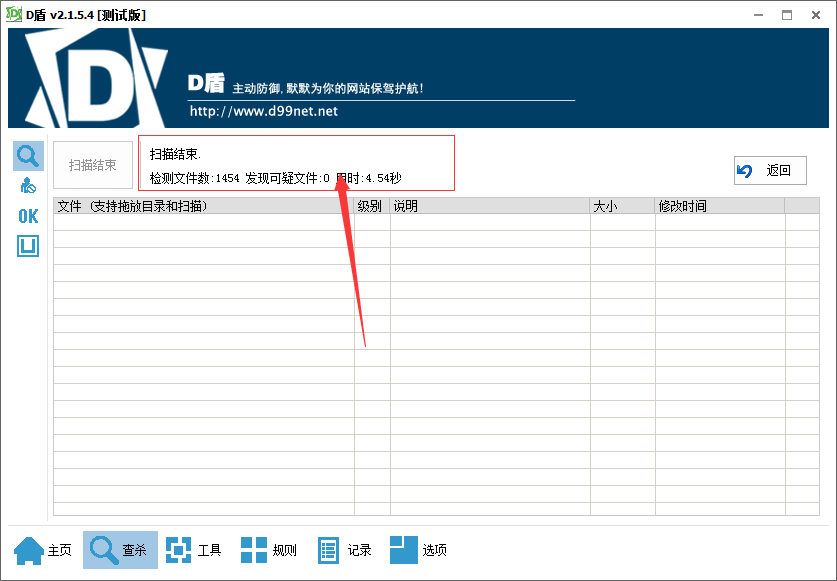Click the D盾 icon in the title bar
The height and width of the screenshot is (581, 837).
13,14
